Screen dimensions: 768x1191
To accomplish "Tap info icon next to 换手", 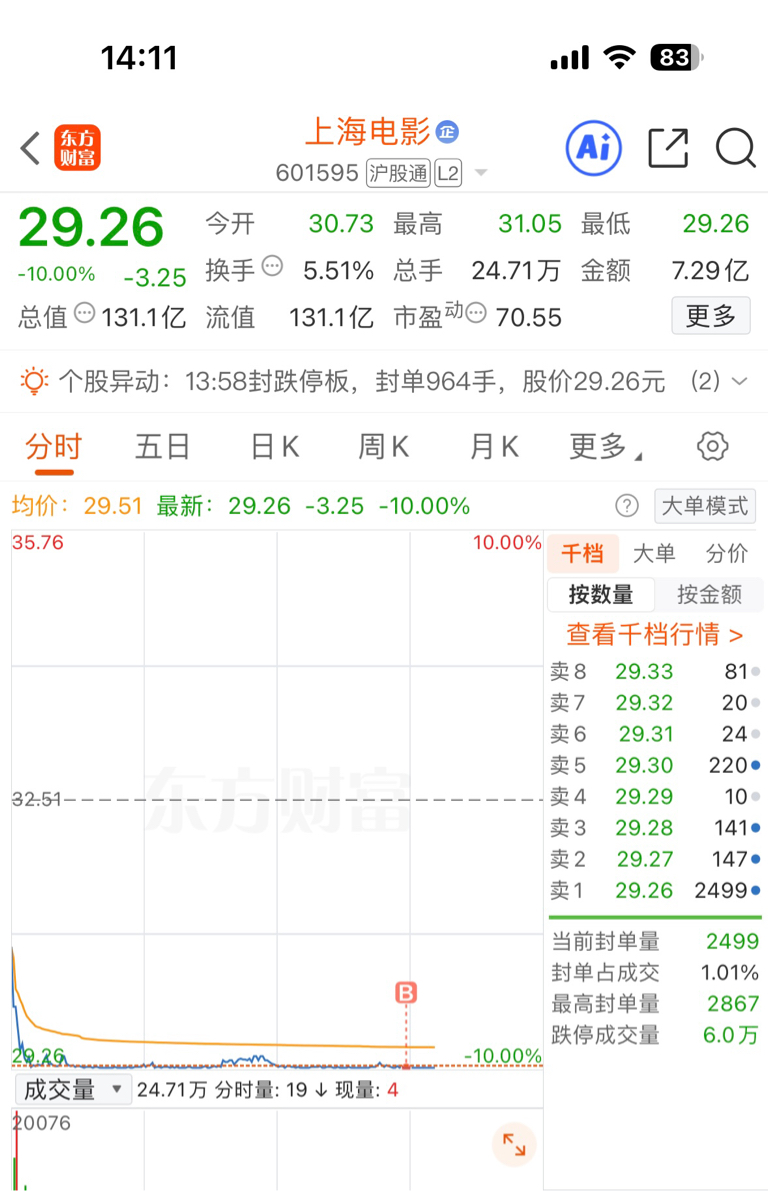I will tap(272, 267).
